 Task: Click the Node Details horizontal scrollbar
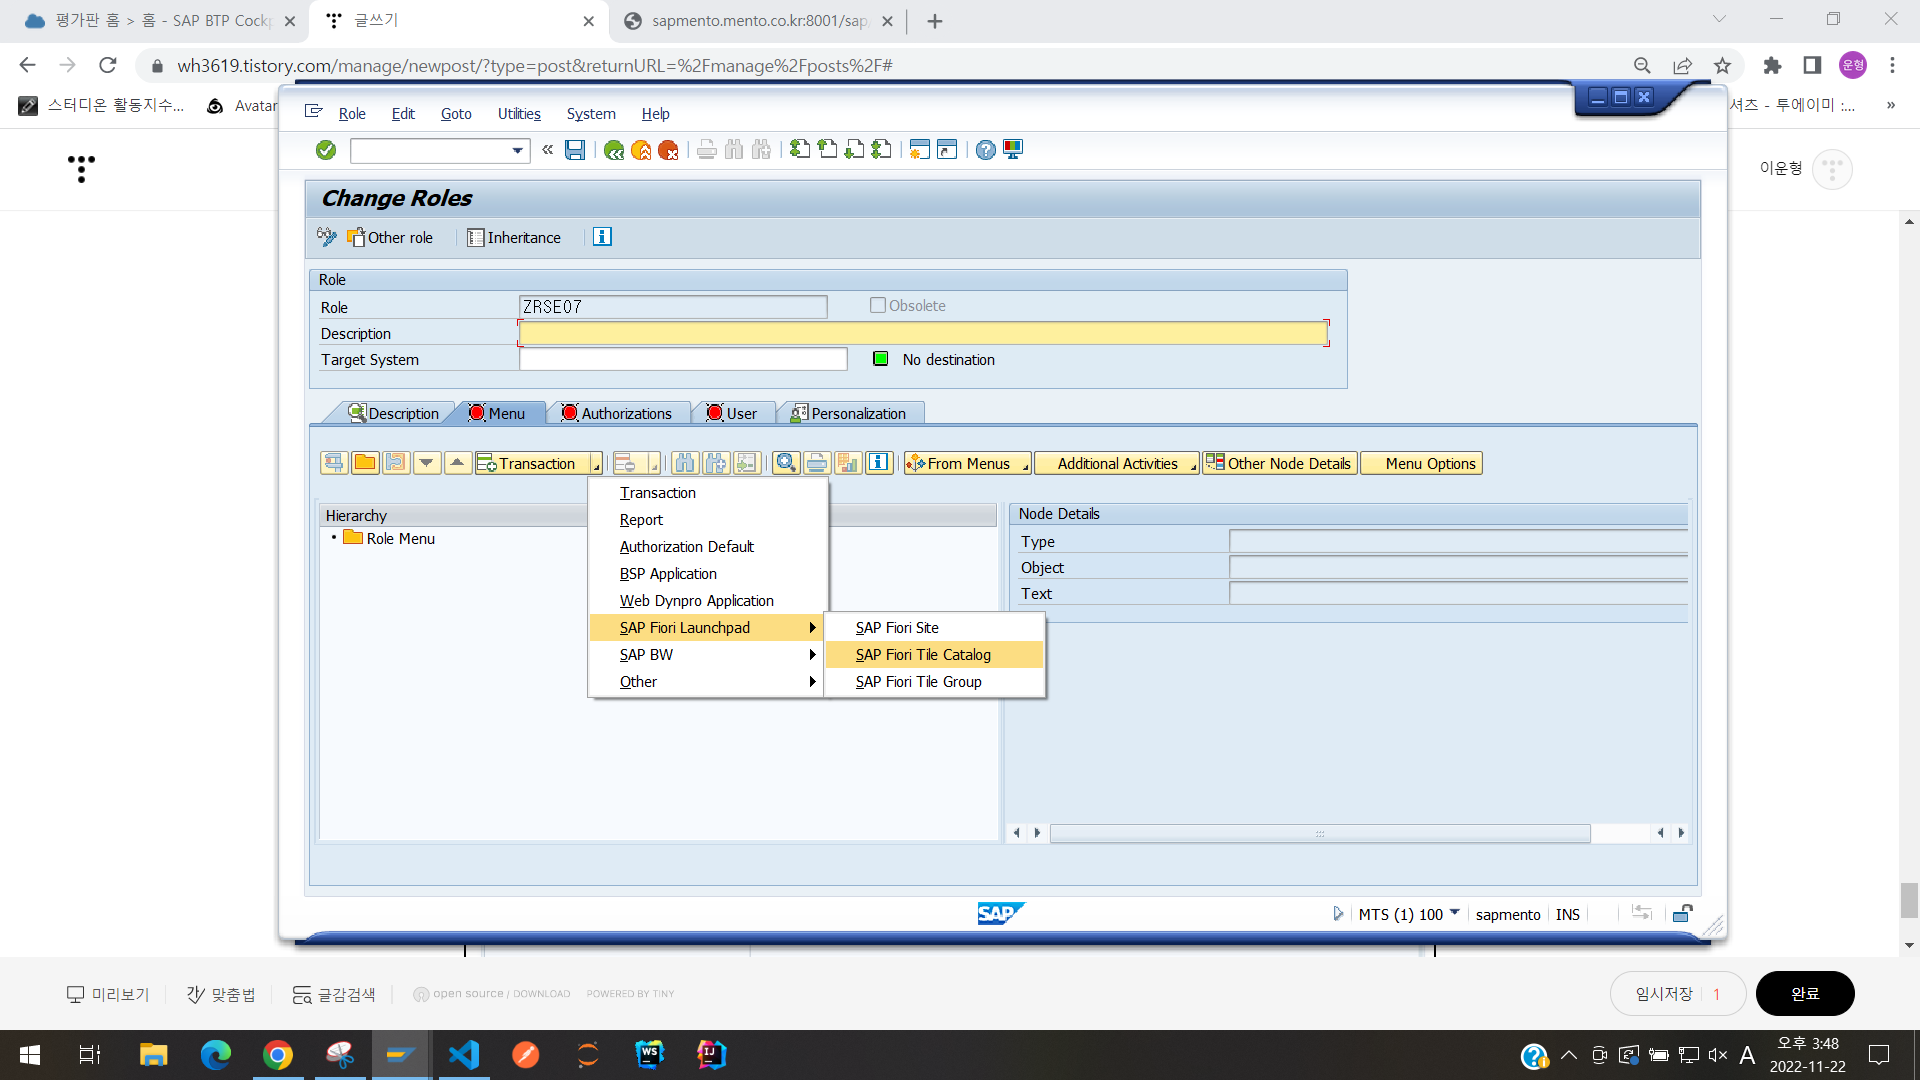point(1320,833)
